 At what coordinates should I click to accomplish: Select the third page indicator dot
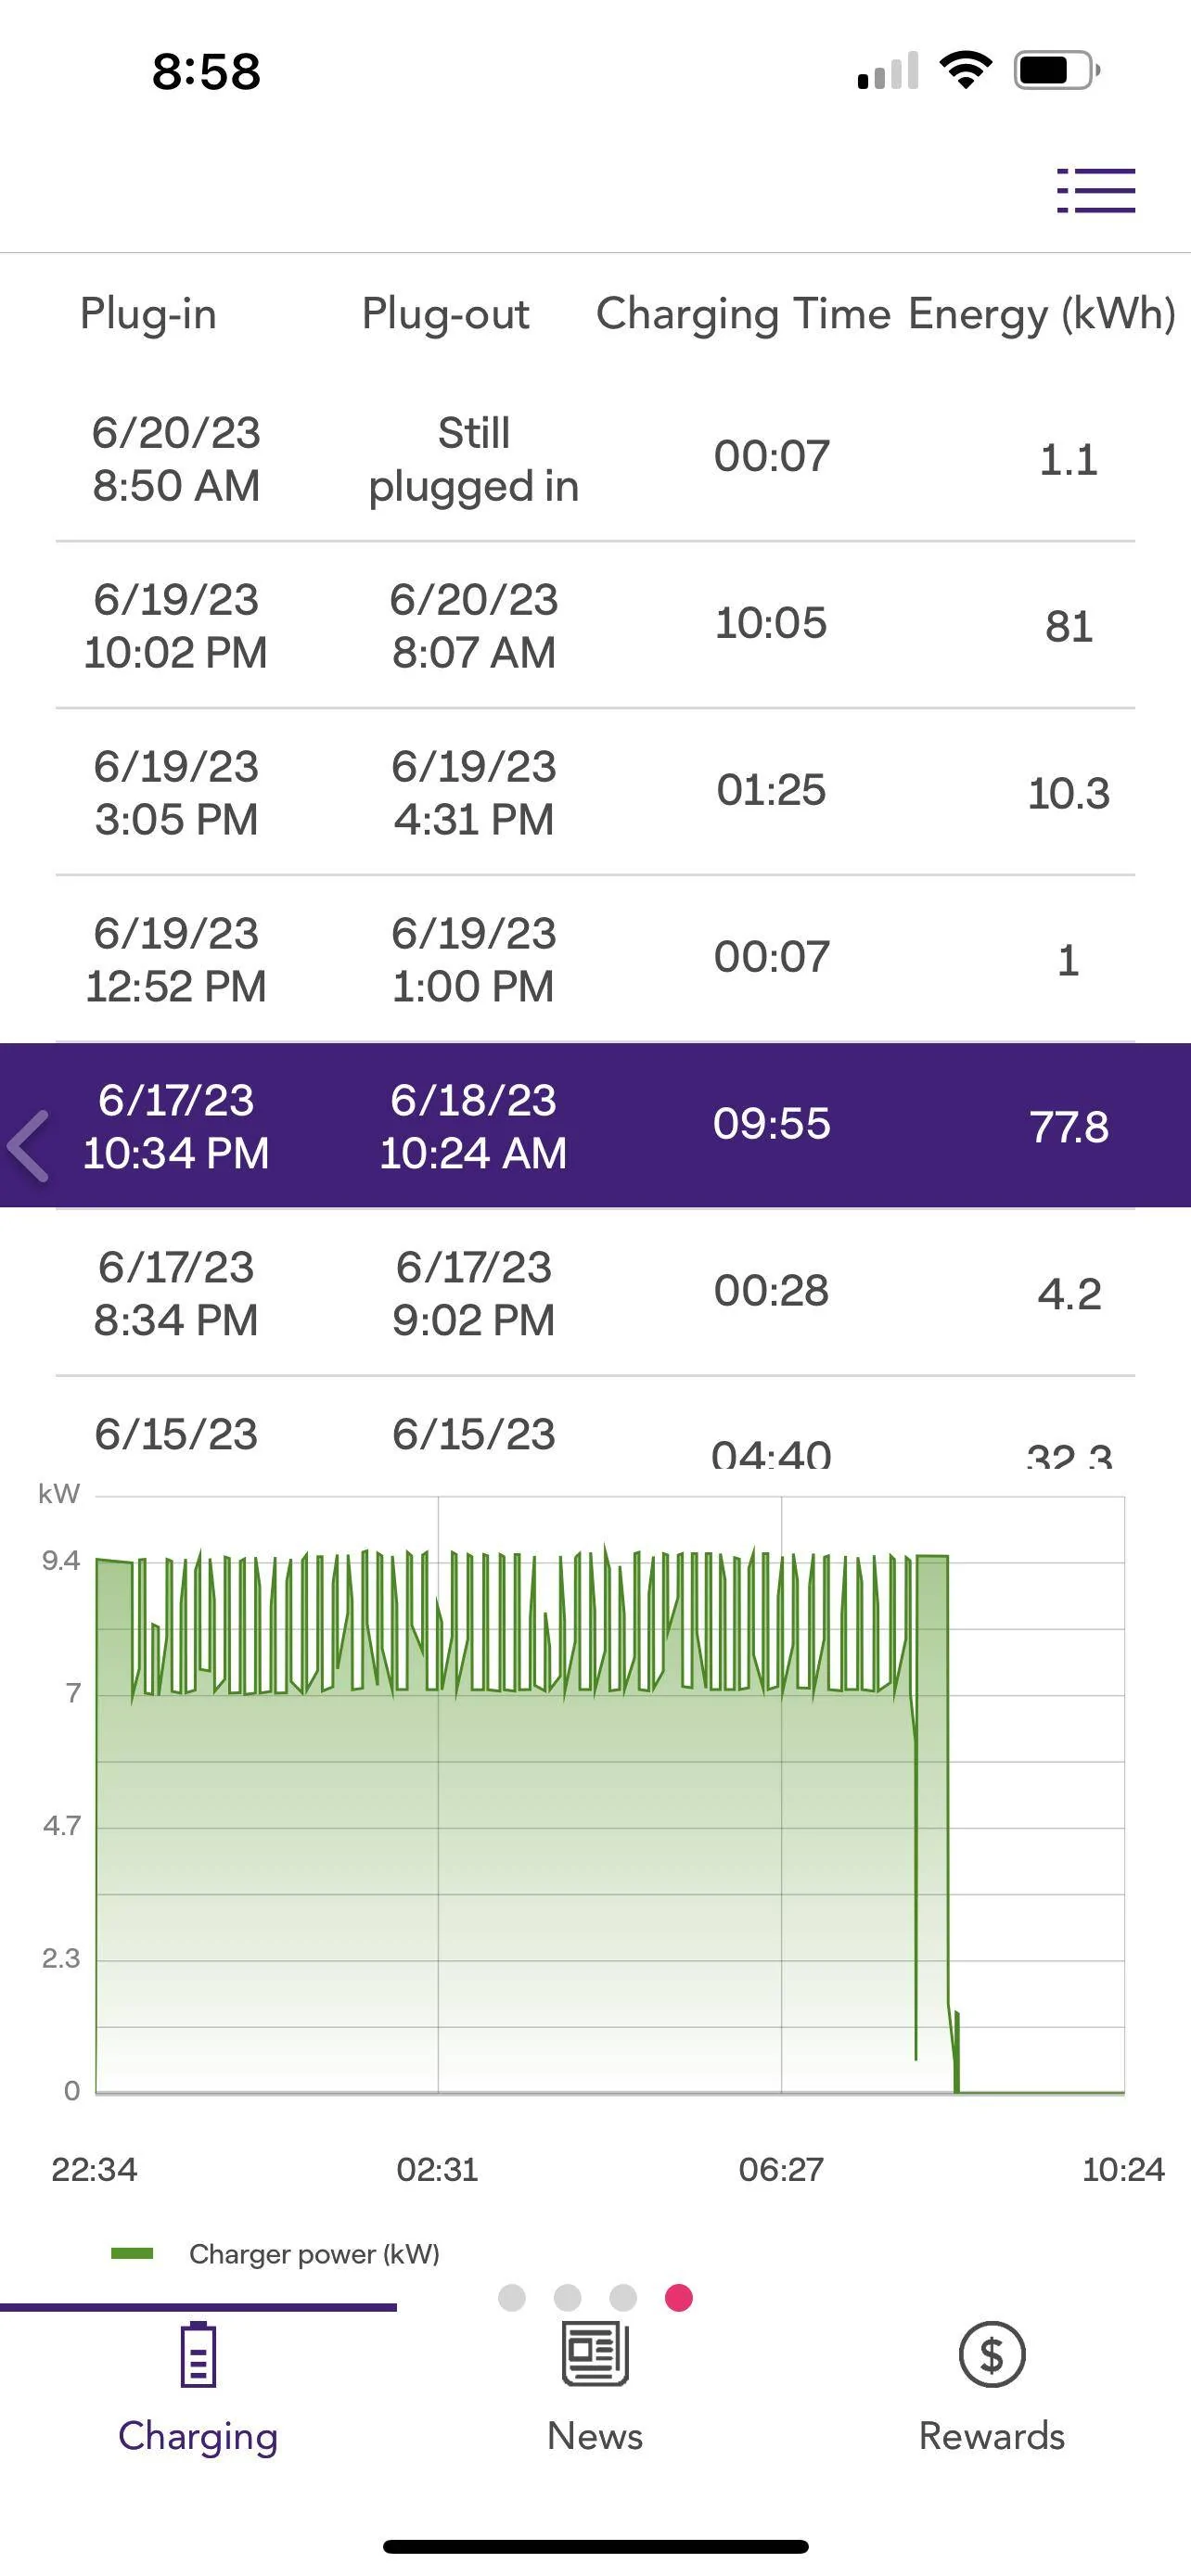623,2297
